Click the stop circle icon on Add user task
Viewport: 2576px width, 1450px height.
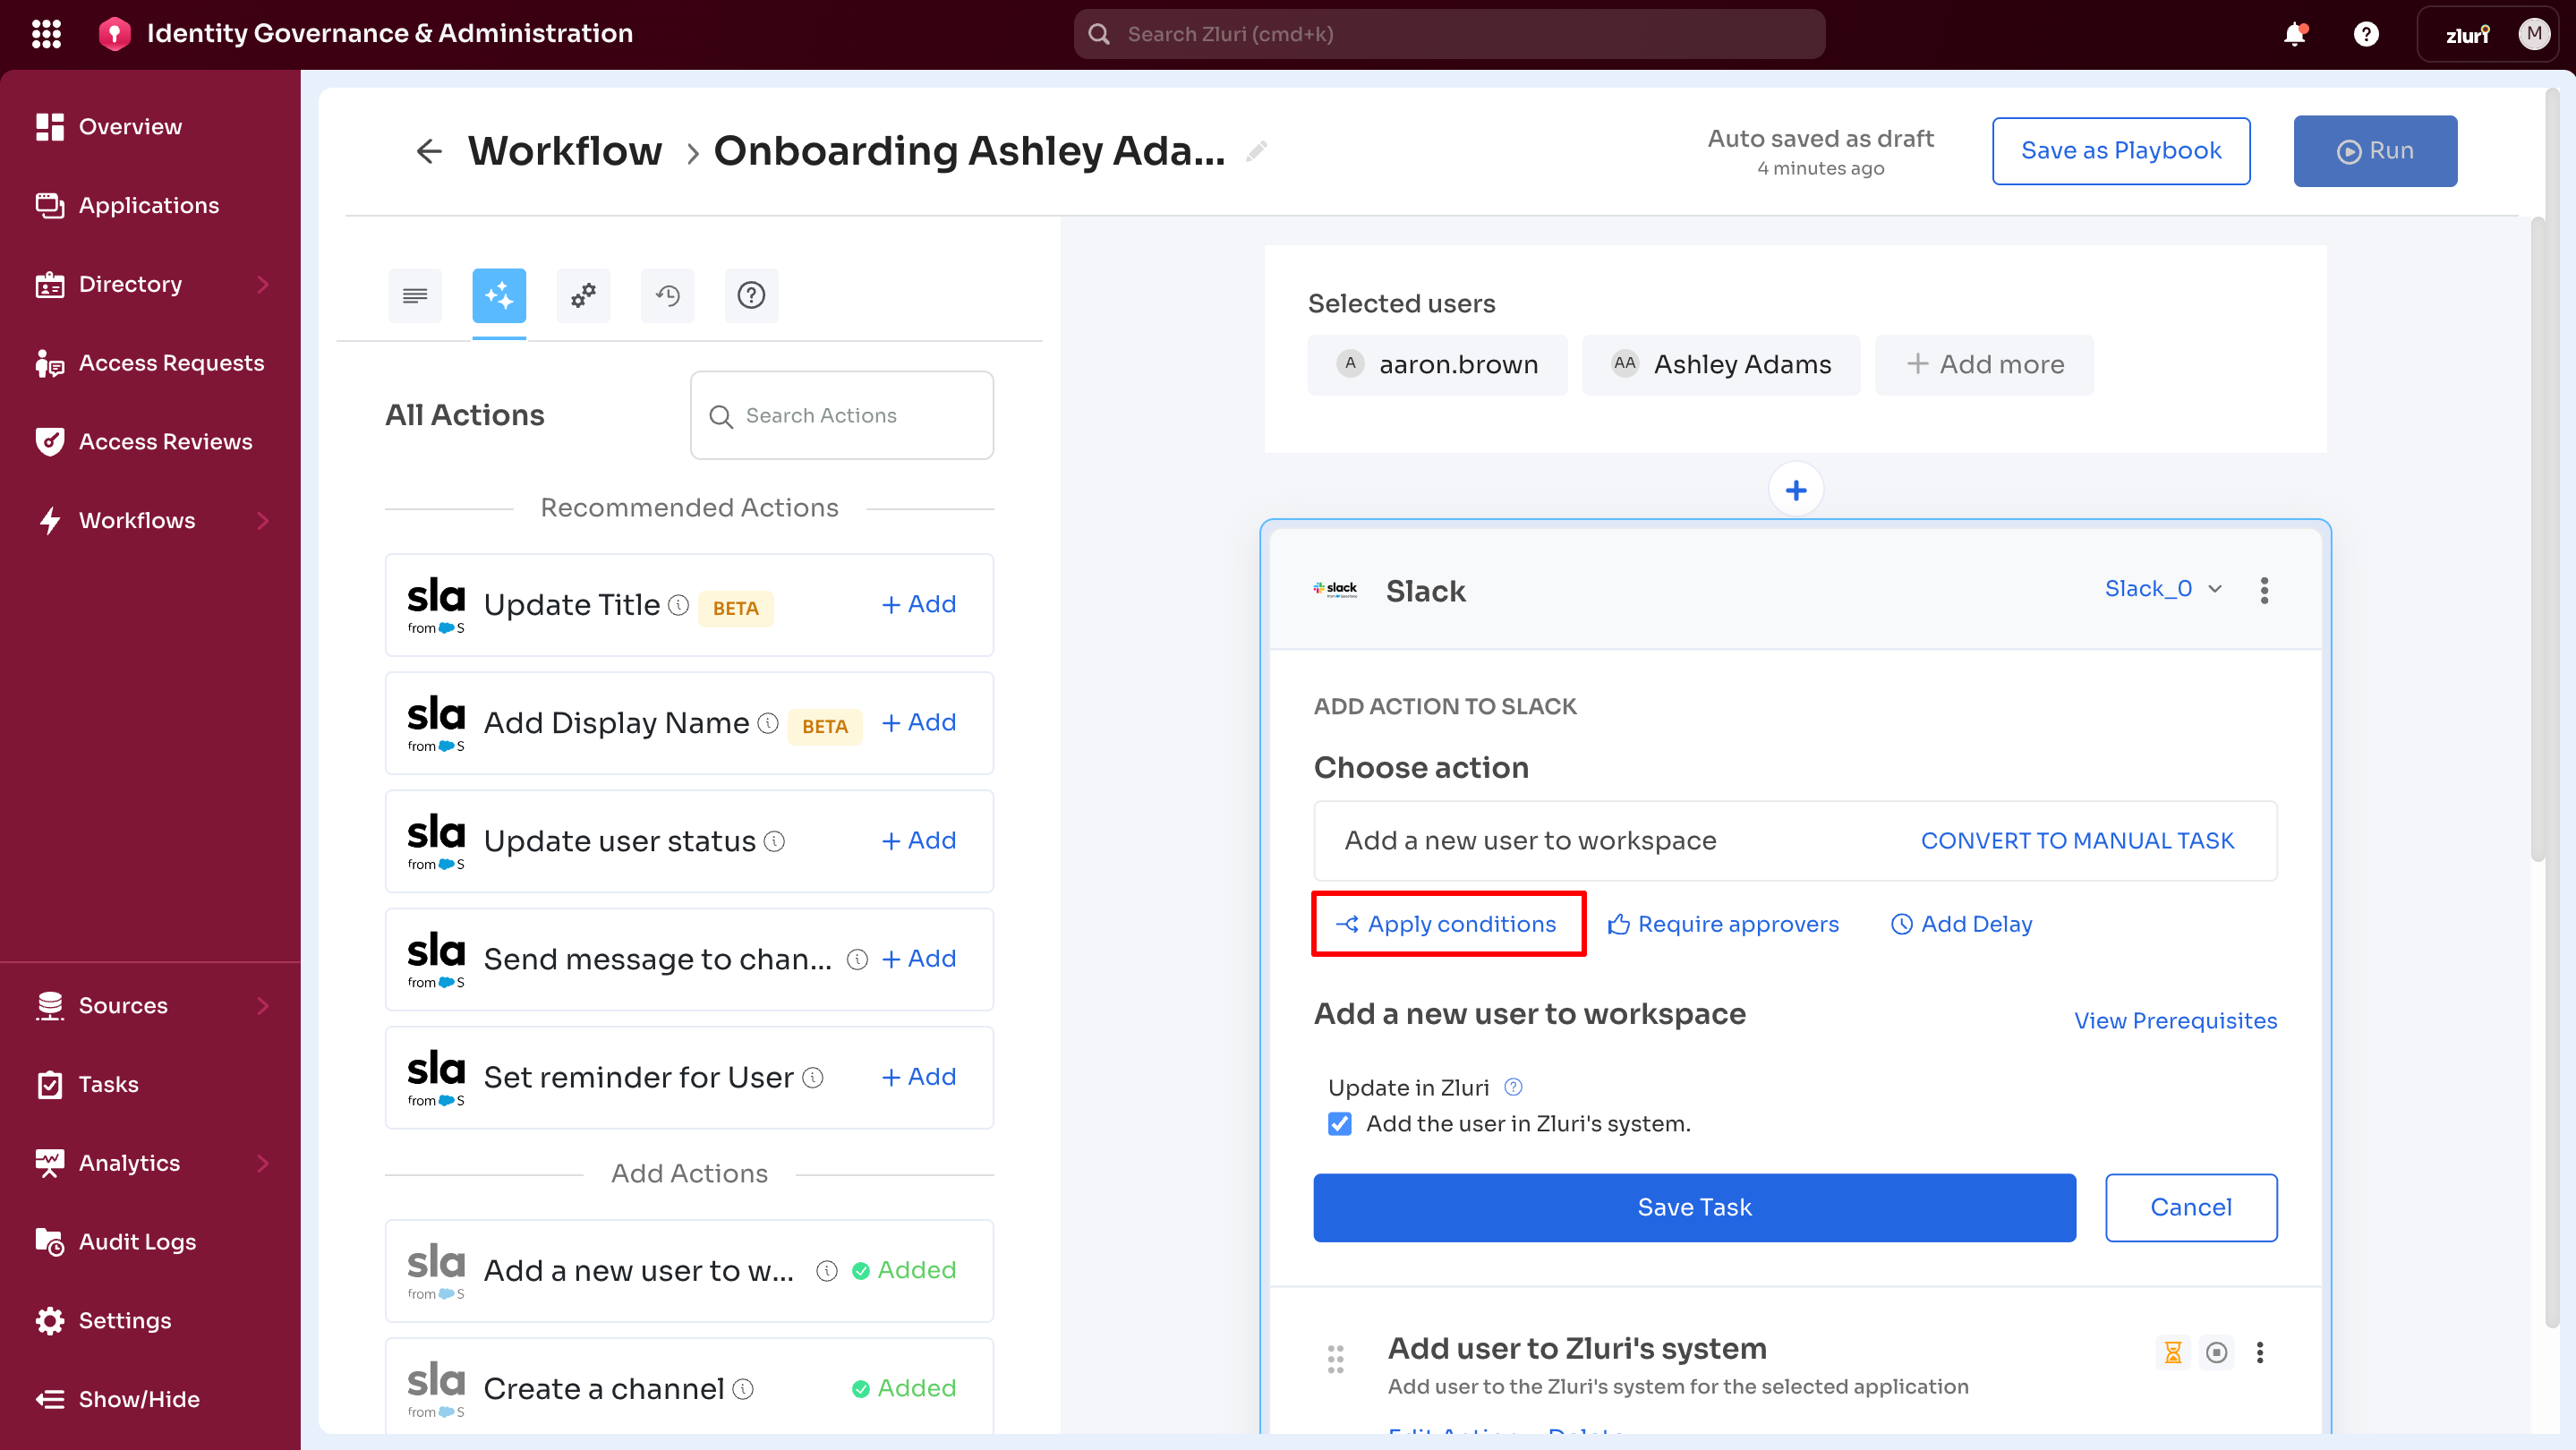[x=2217, y=1353]
